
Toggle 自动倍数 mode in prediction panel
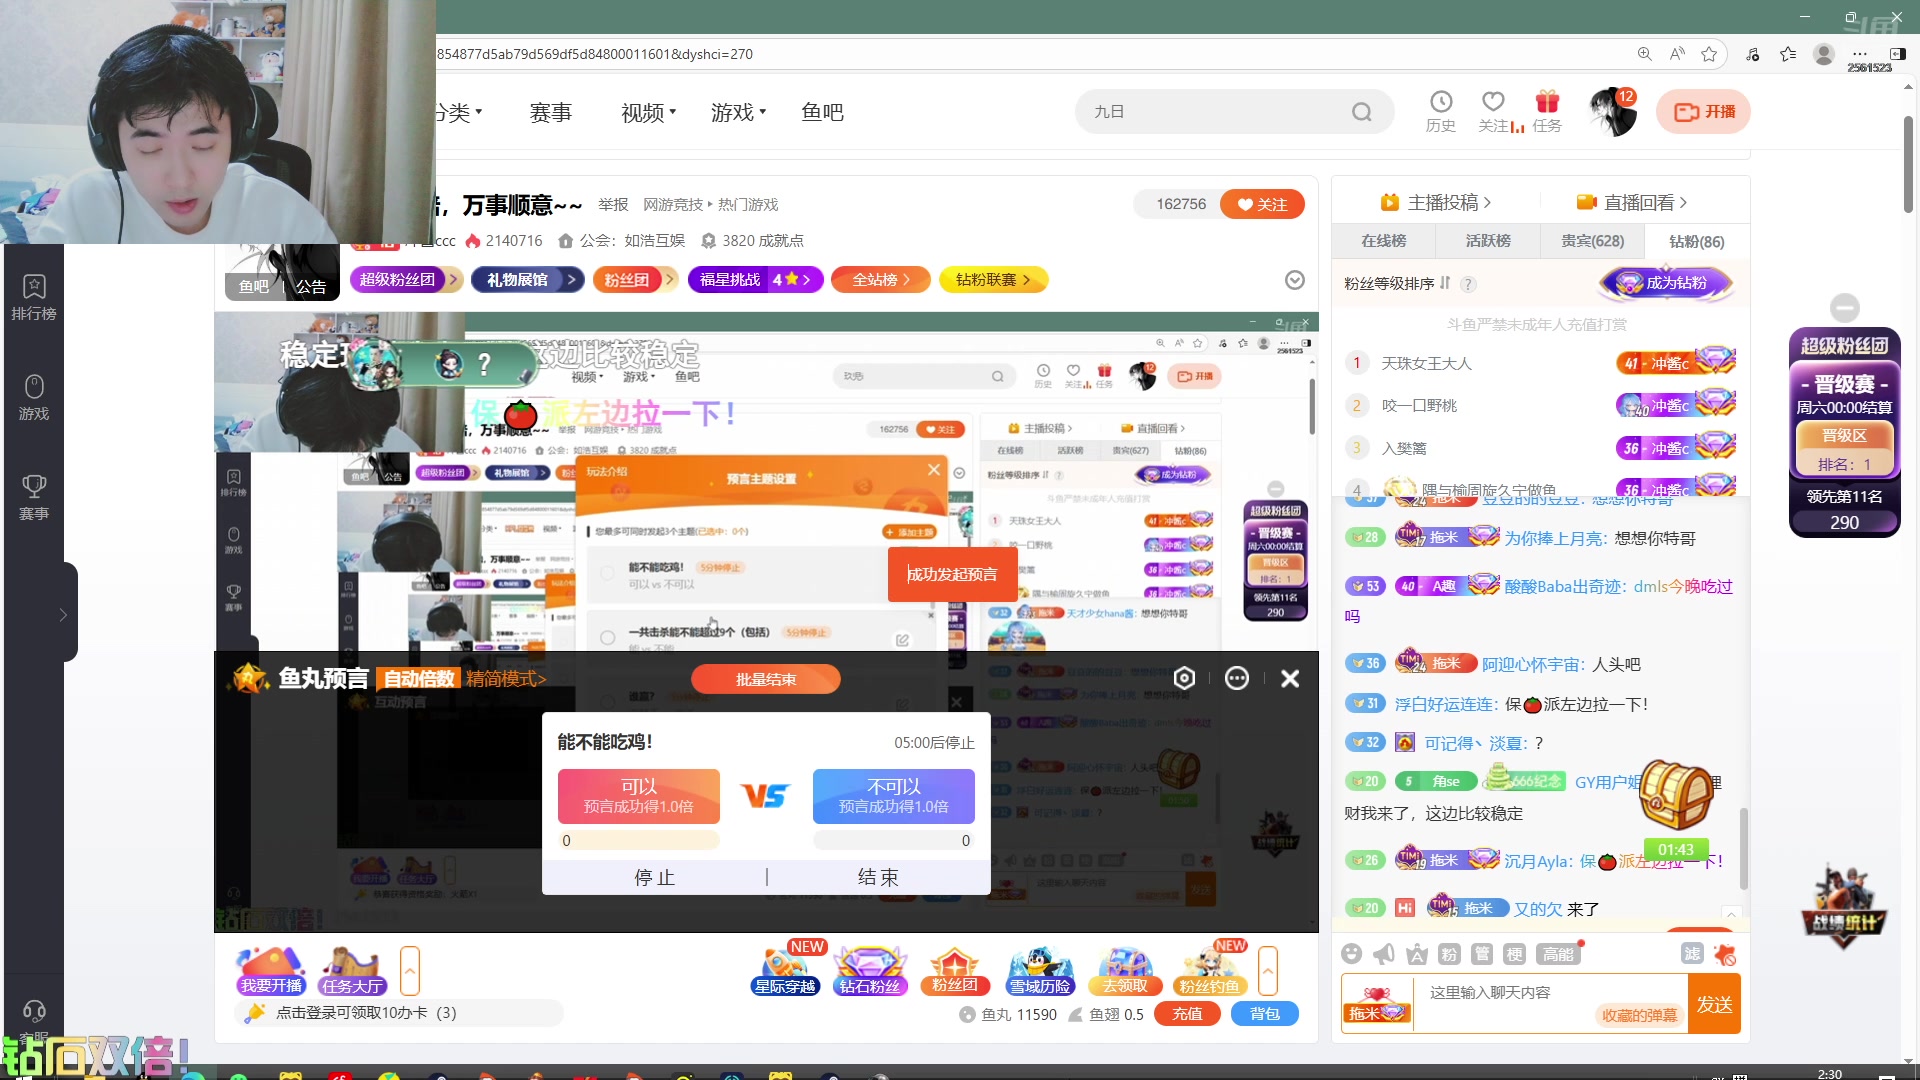coord(419,679)
